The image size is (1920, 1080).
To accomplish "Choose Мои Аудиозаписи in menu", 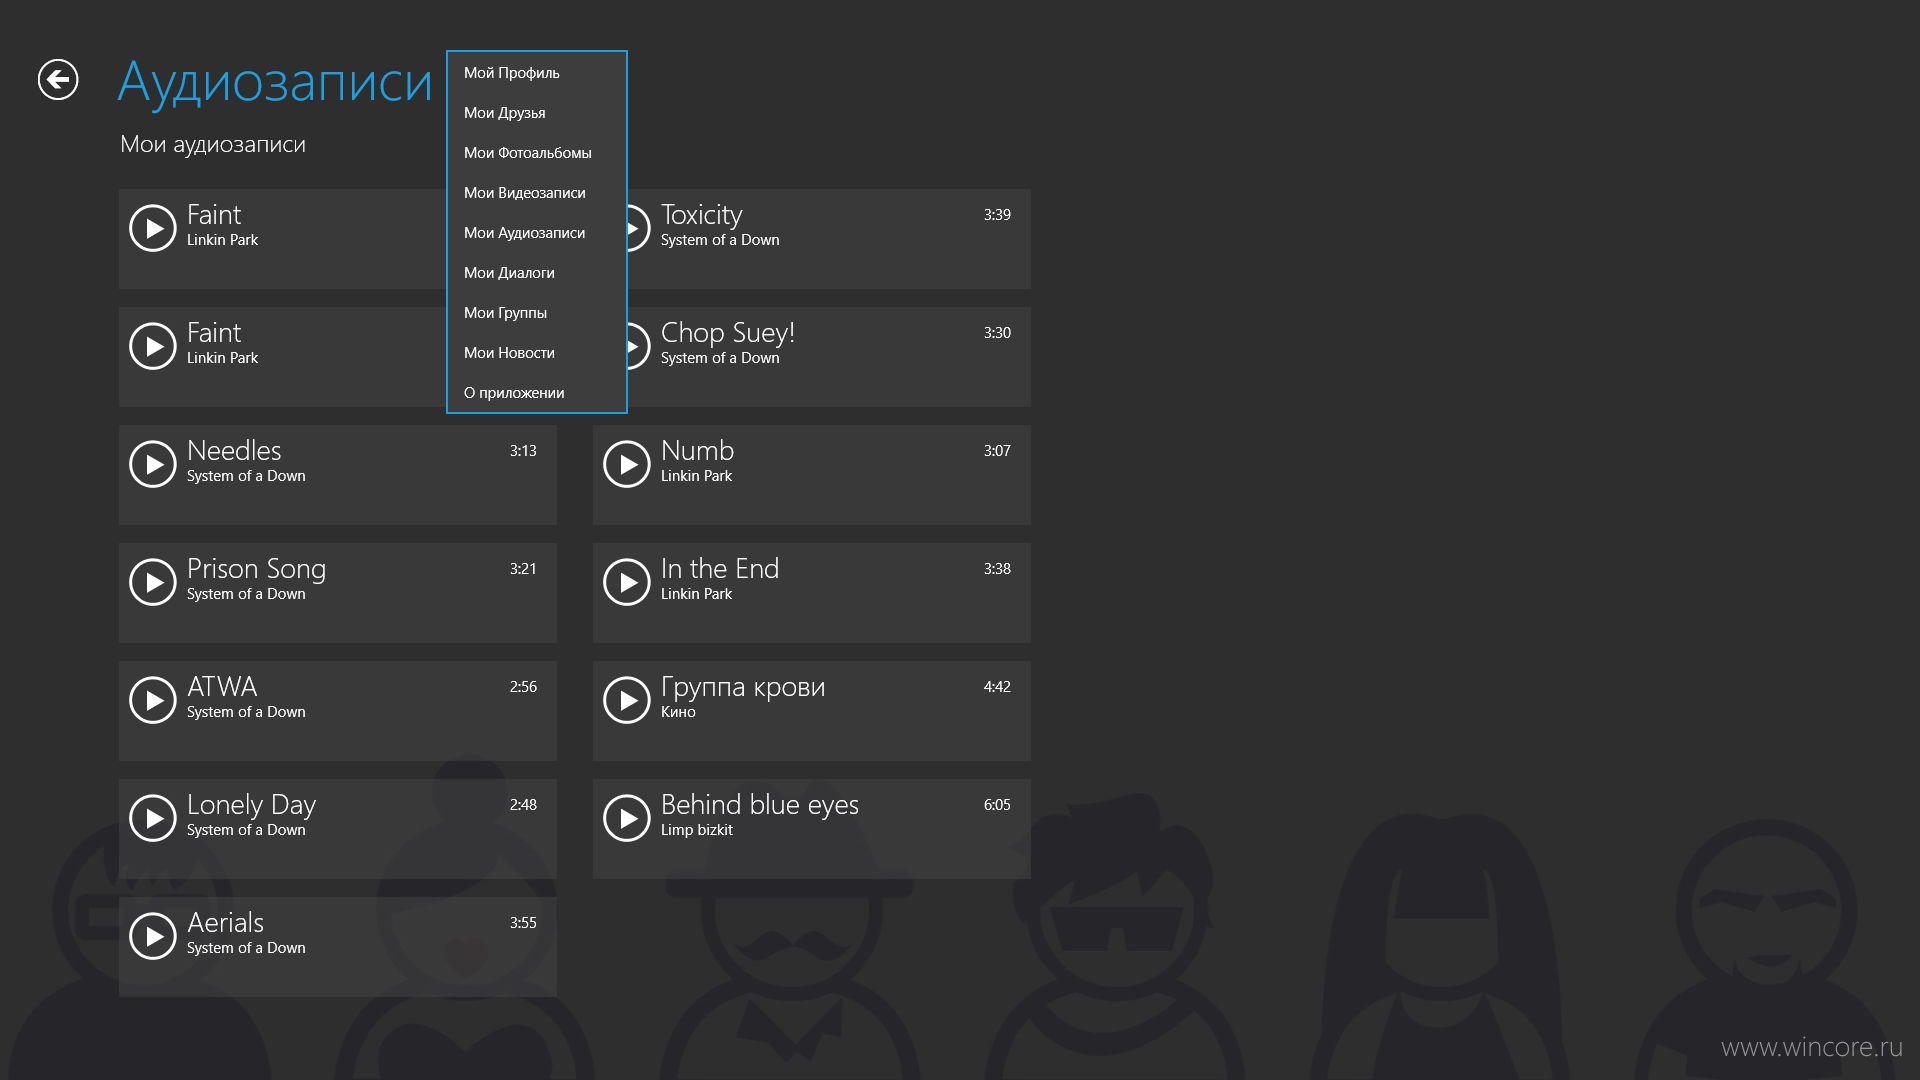I will pos(537,233).
